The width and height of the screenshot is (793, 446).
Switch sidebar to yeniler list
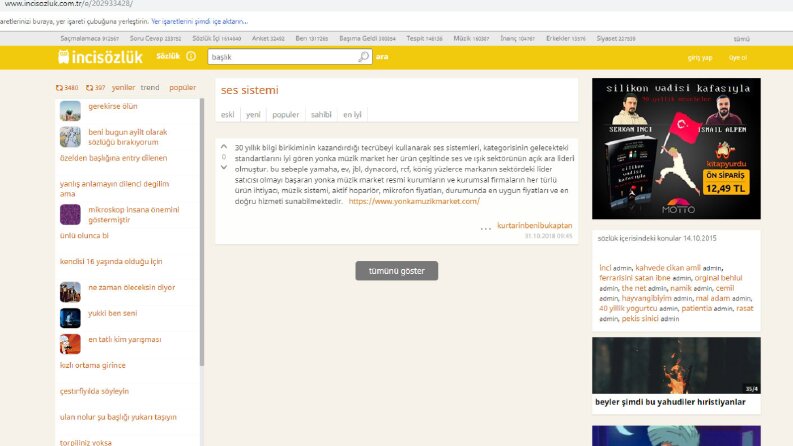(123, 87)
